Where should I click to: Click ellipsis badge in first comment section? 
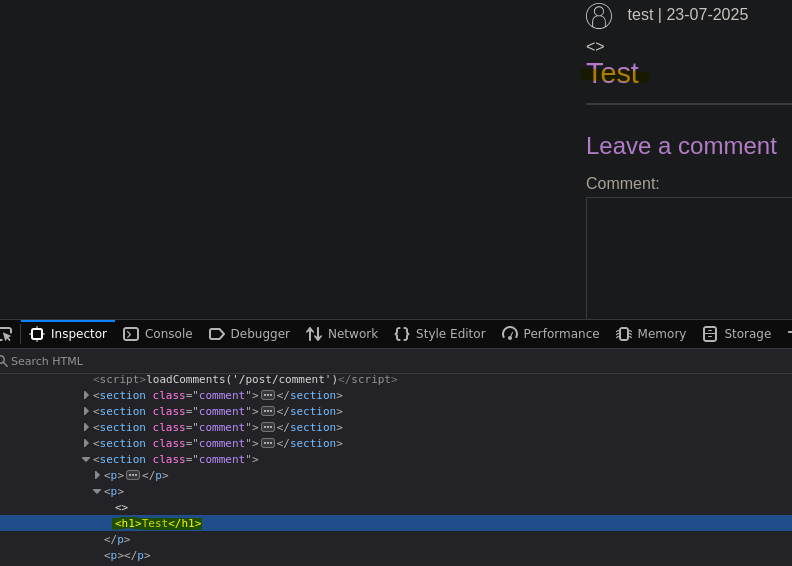[x=268, y=395]
